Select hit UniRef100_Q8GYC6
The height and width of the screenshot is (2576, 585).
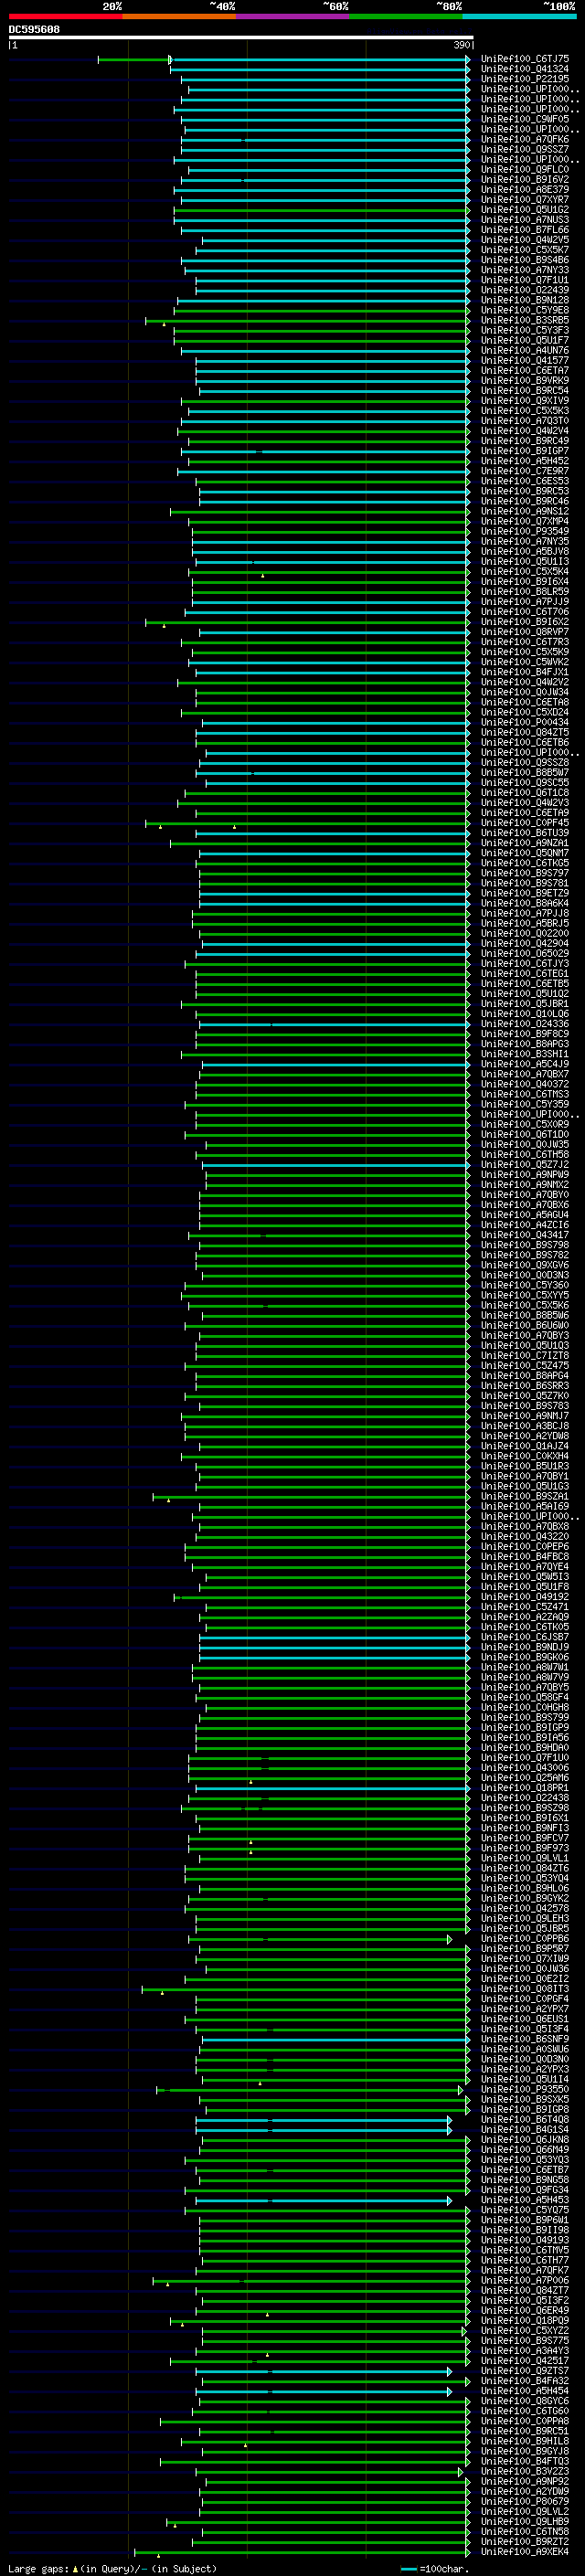[525, 2400]
